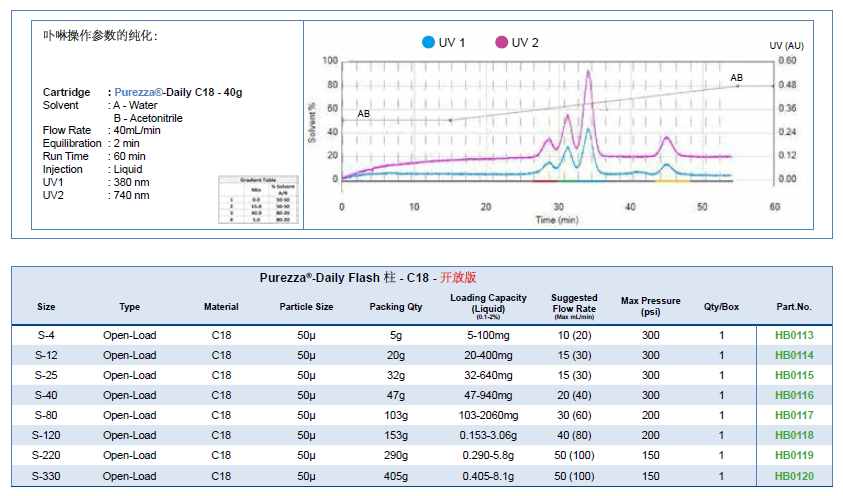Select the S-40 size cell
The width and height of the screenshot is (843, 496).
pos(46,395)
